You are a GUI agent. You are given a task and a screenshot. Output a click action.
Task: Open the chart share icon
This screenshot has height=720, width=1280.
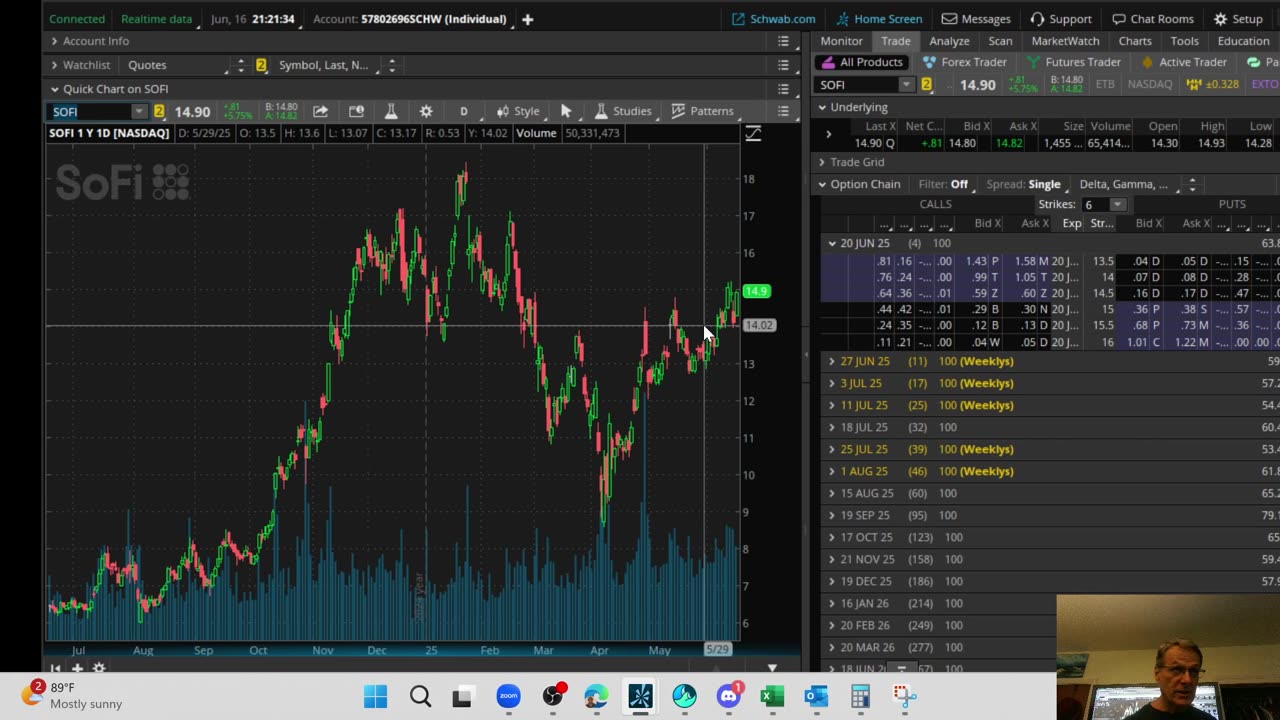point(320,111)
